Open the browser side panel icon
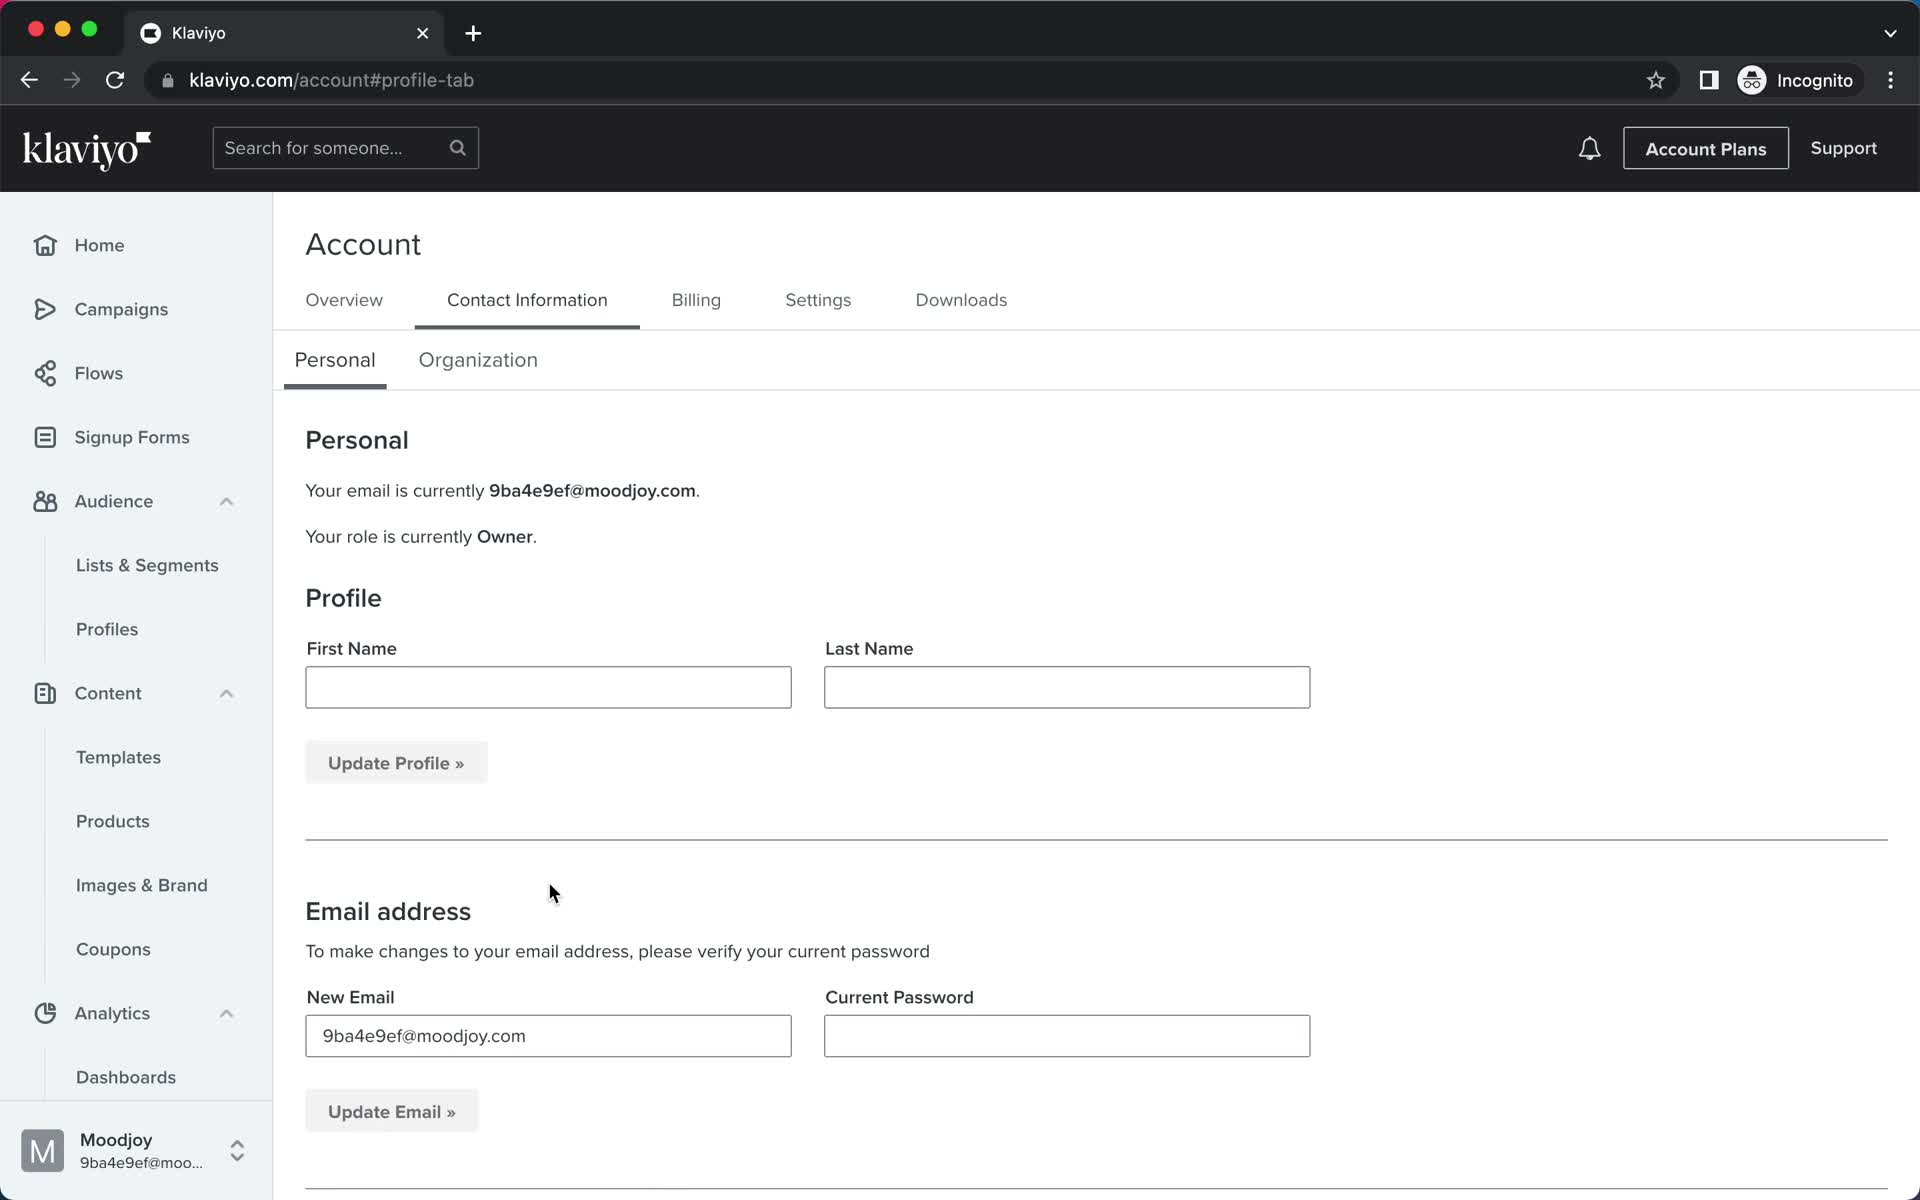The image size is (1920, 1200). pyautogui.click(x=1709, y=80)
